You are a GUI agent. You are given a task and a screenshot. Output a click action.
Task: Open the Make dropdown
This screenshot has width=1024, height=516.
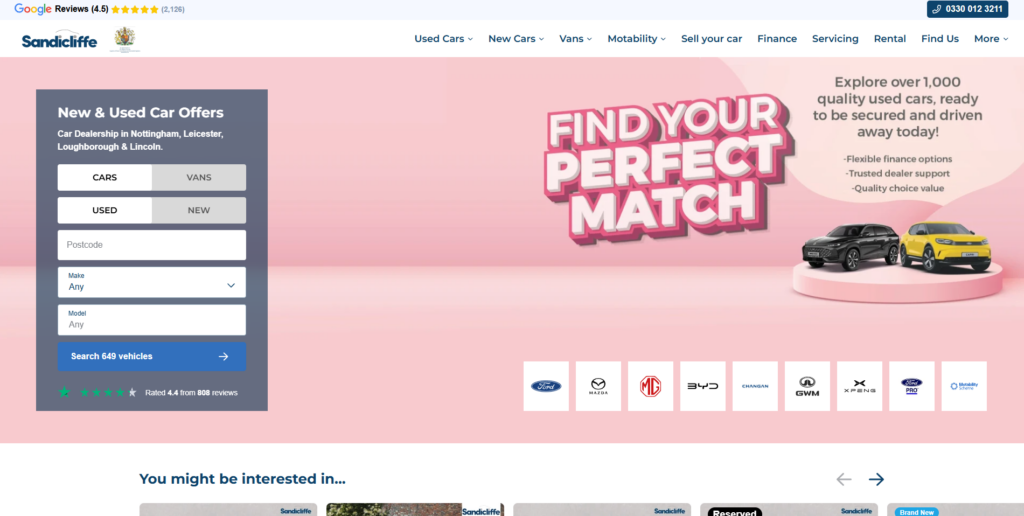[152, 282]
